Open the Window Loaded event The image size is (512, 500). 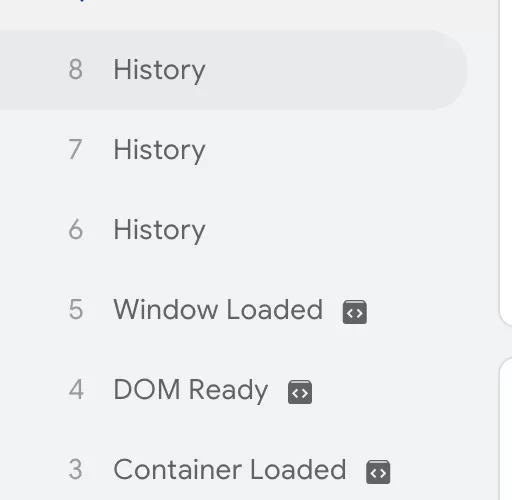(x=218, y=309)
